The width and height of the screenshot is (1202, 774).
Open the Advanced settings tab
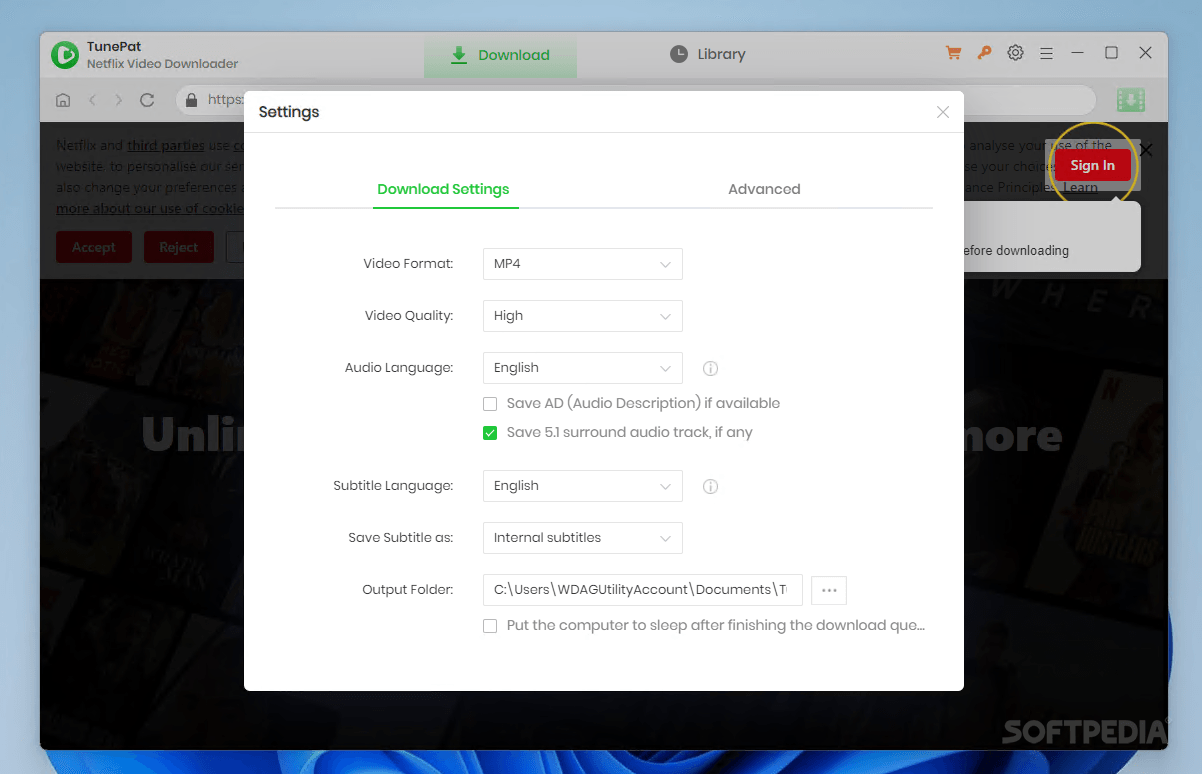coord(764,189)
